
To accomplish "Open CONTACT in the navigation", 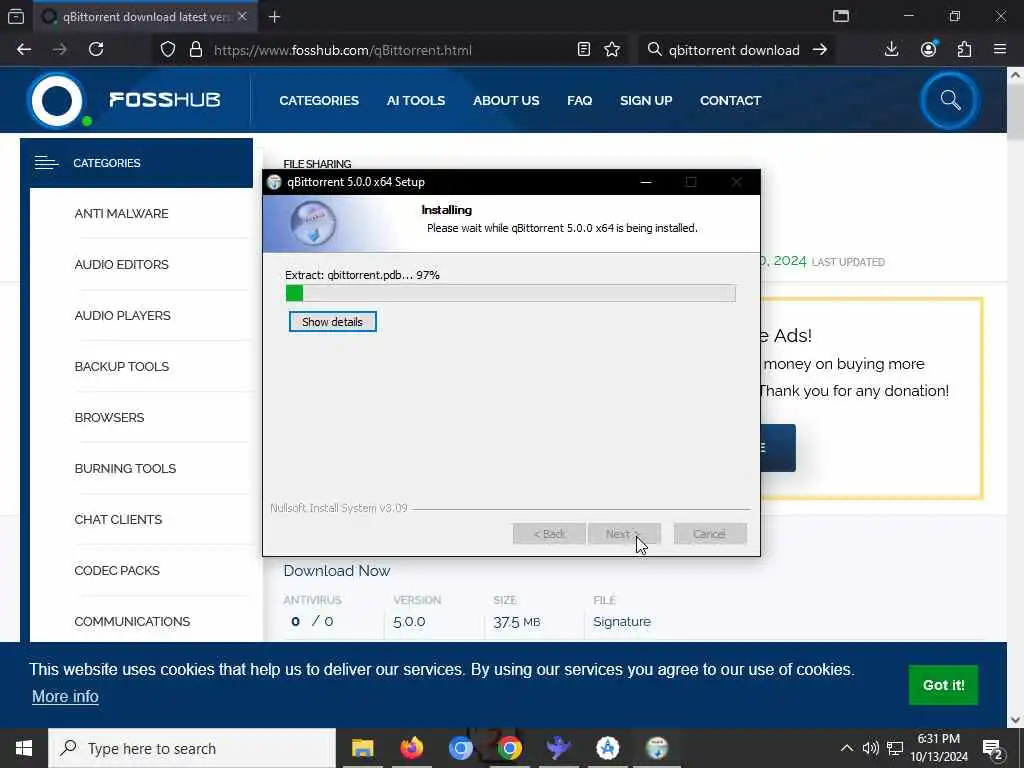I will click(x=730, y=101).
